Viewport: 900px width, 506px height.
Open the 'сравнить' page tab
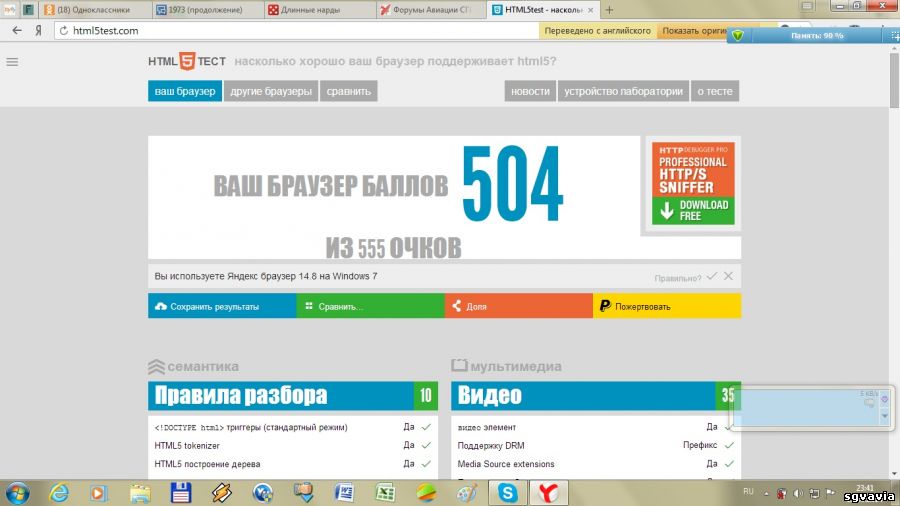coord(348,91)
